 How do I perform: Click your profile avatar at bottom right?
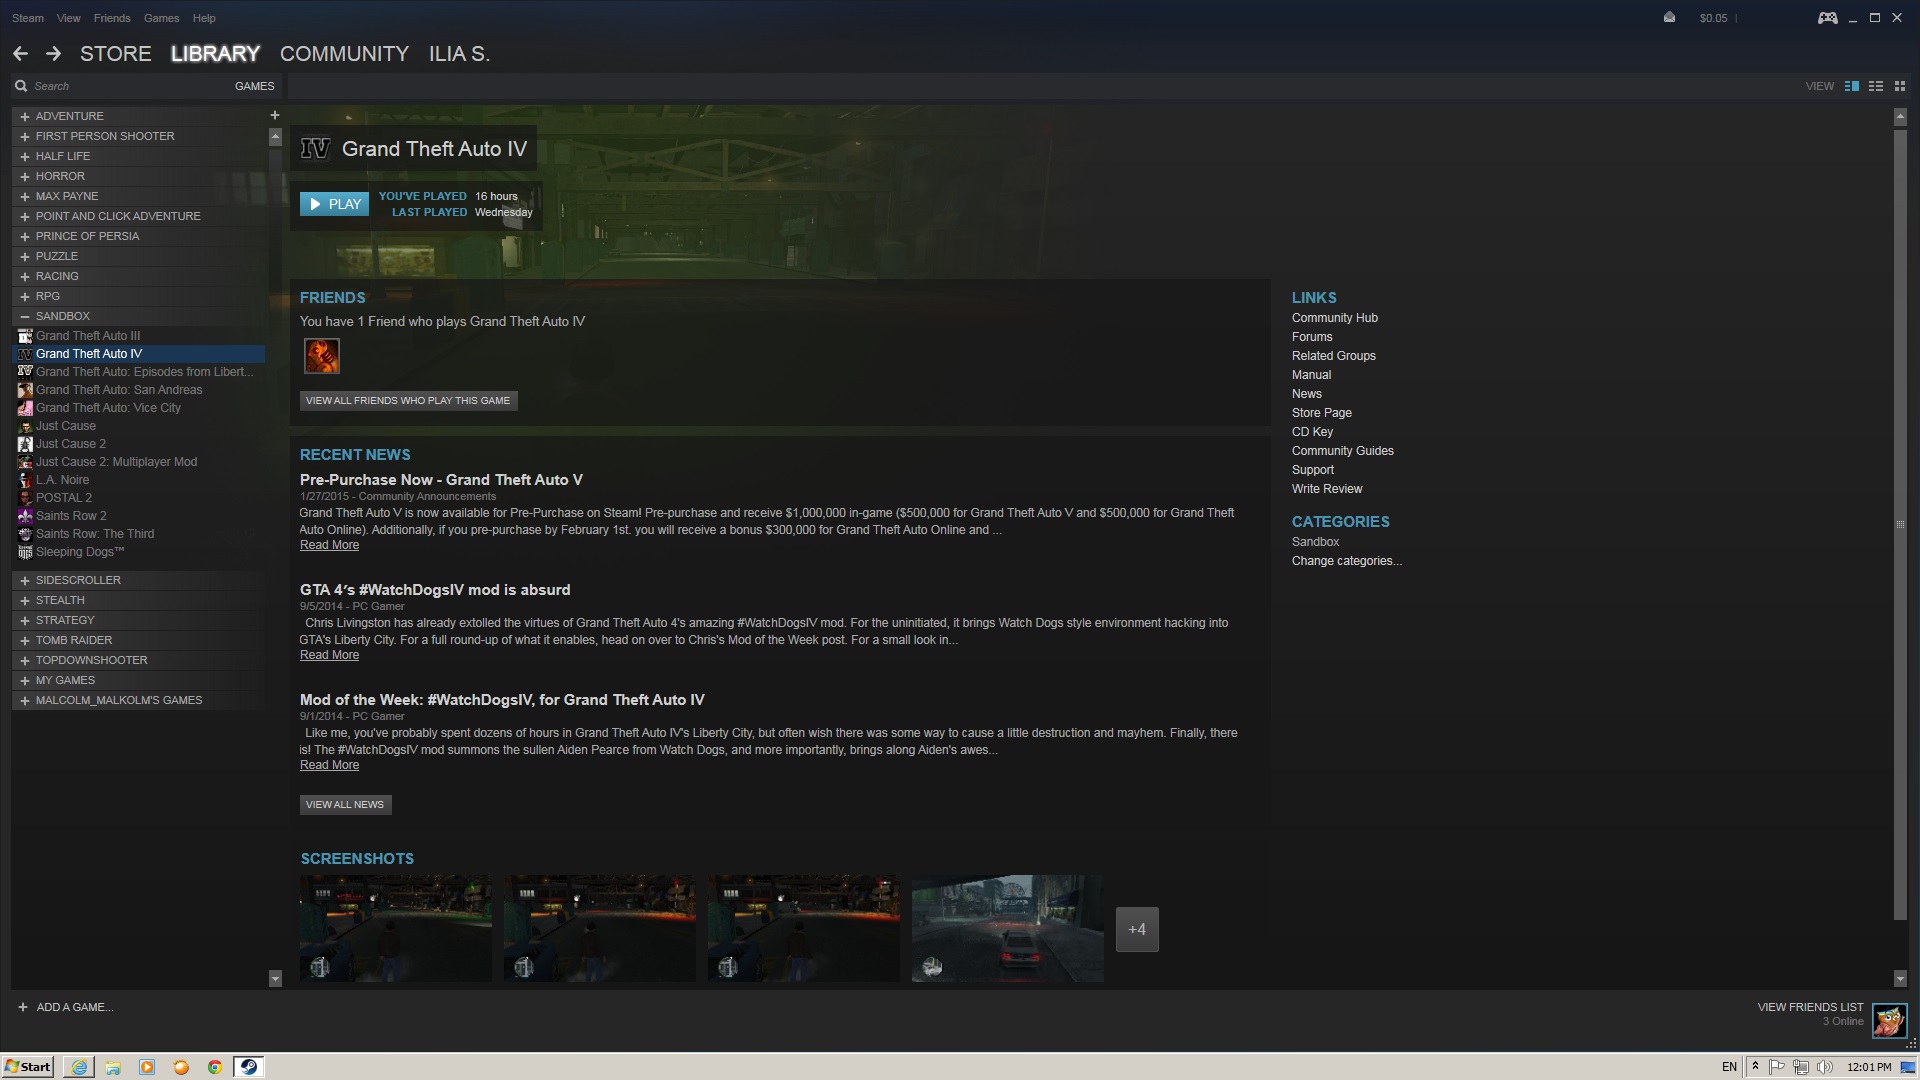click(1890, 1021)
